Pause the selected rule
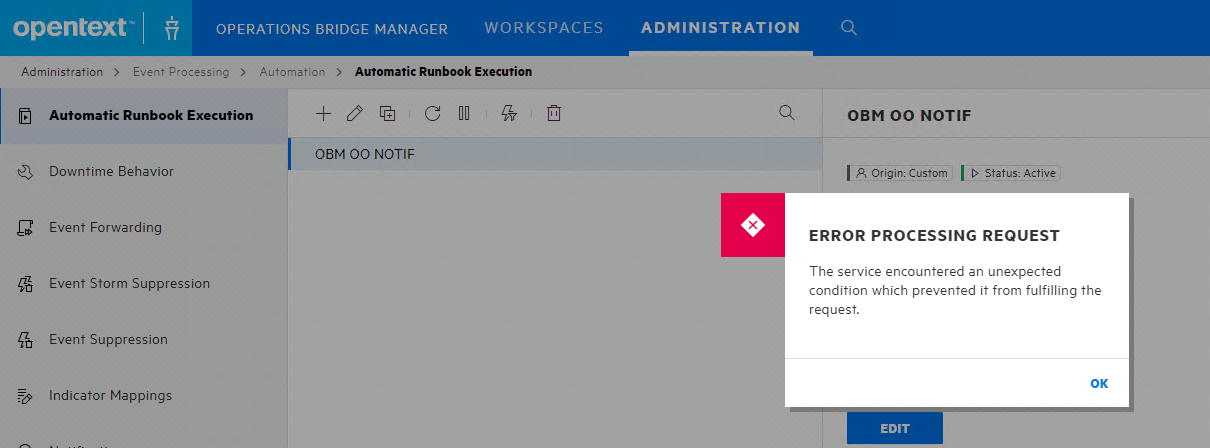The height and width of the screenshot is (448, 1210). pos(464,113)
